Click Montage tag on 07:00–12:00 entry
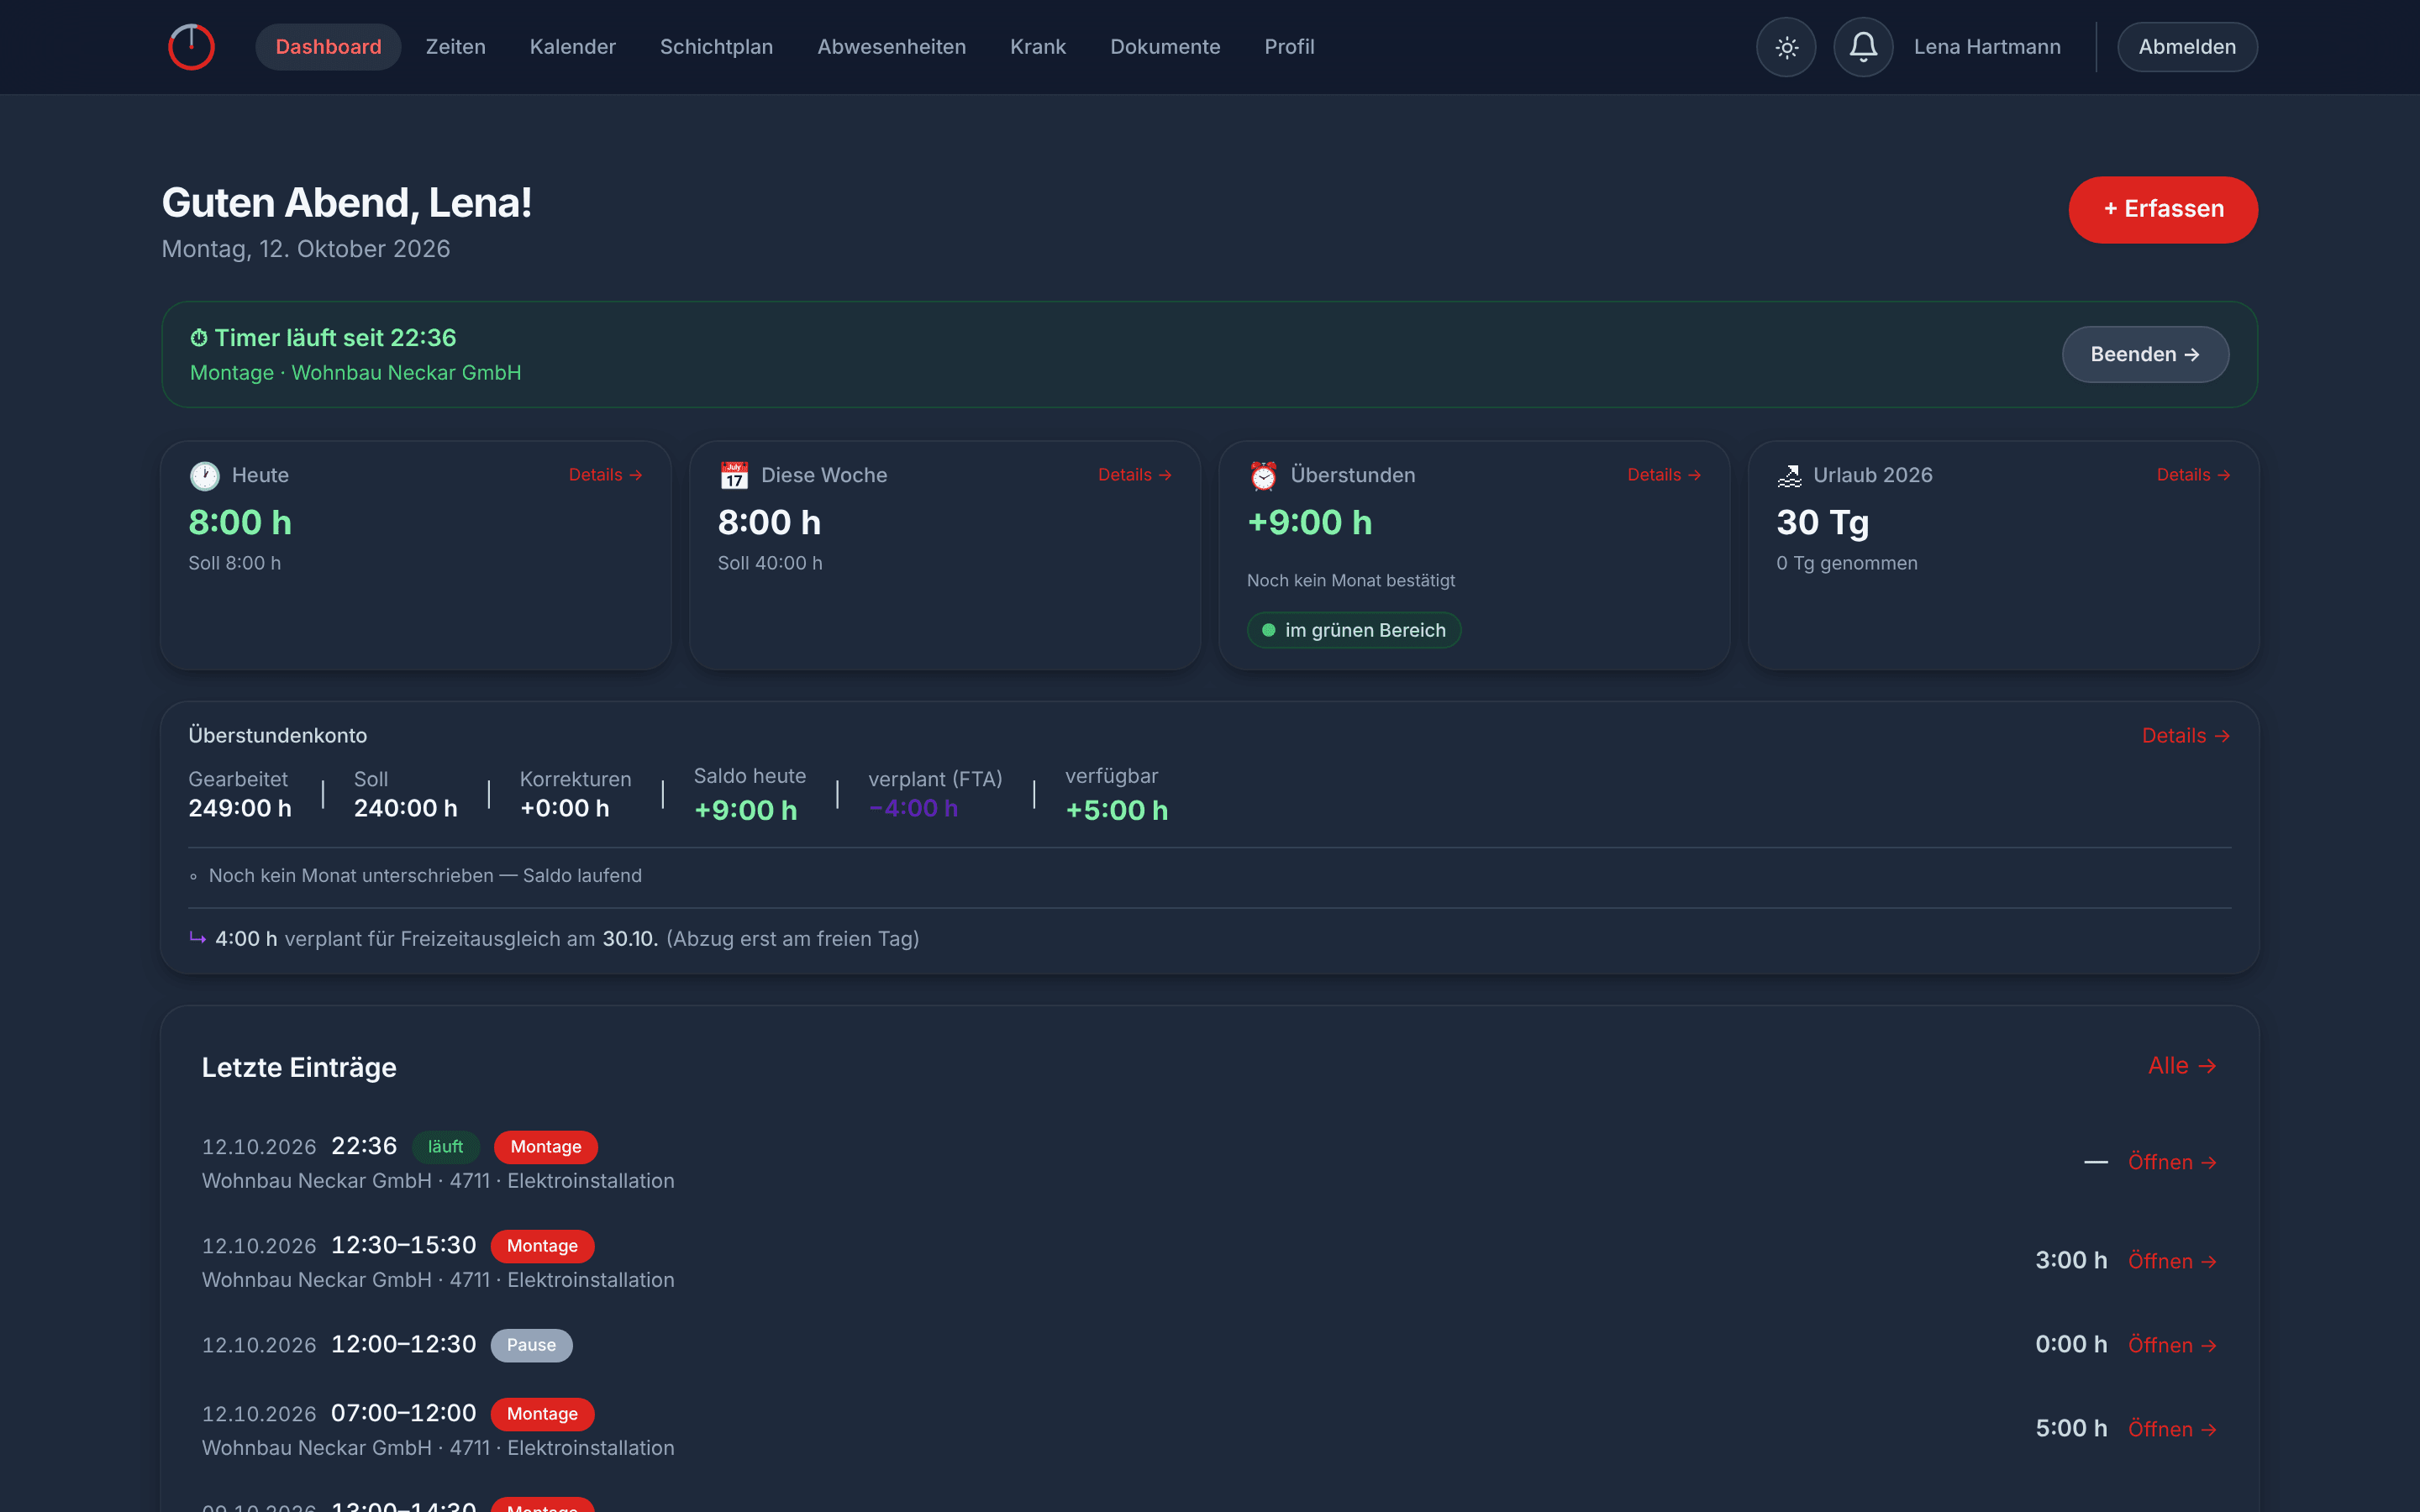Image resolution: width=2420 pixels, height=1512 pixels. point(542,1414)
